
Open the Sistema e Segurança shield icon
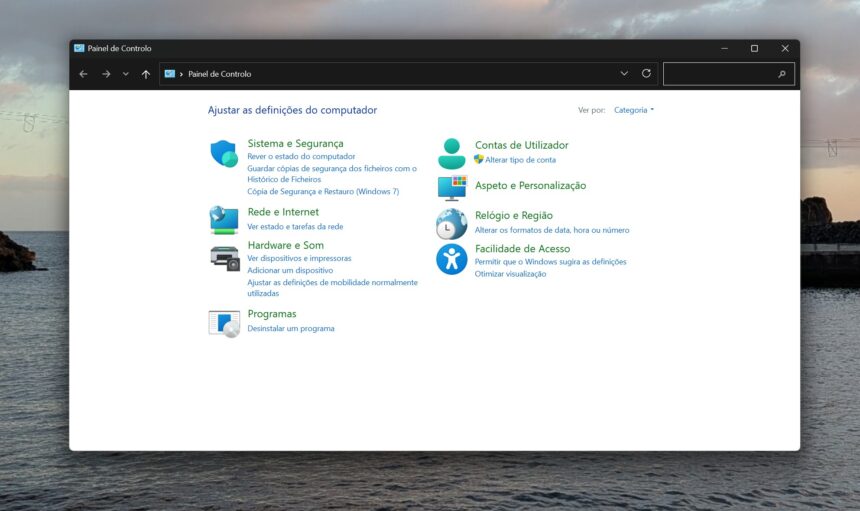point(224,154)
